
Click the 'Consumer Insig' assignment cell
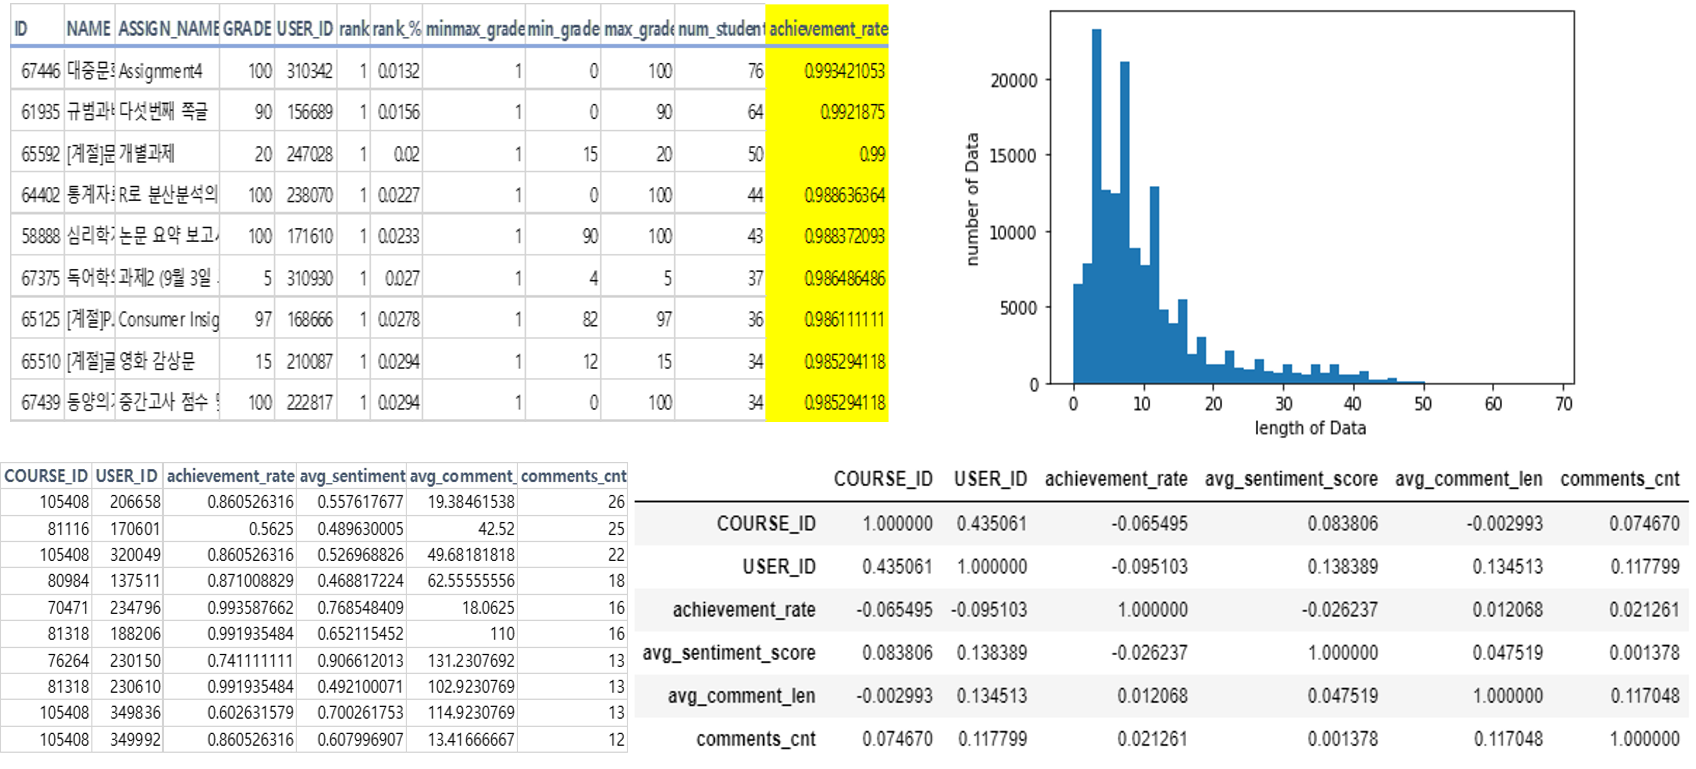pyautogui.click(x=168, y=319)
